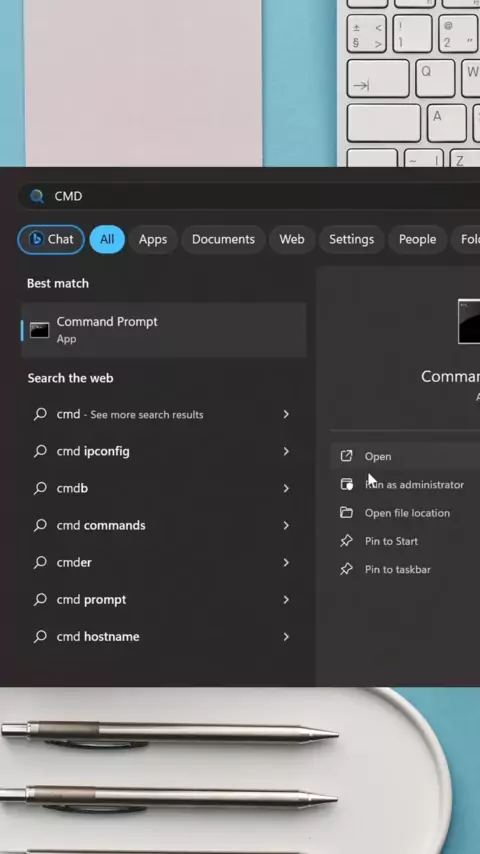The height and width of the screenshot is (854, 480).
Task: Choose Pin to Start
Action: (405, 541)
